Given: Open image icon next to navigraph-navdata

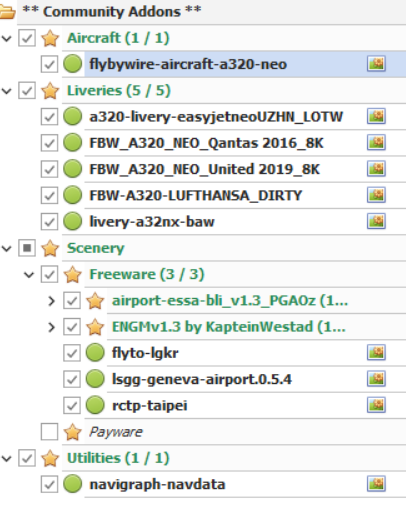Looking at the screenshot, I should pos(376,484).
